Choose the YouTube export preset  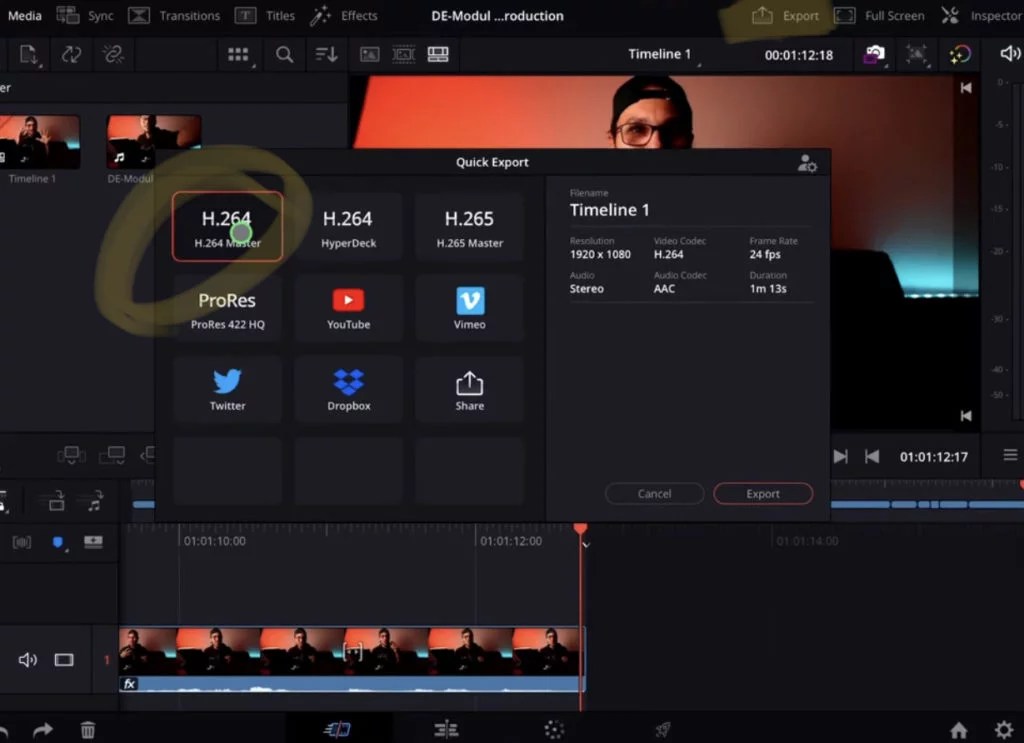pyautogui.click(x=348, y=307)
